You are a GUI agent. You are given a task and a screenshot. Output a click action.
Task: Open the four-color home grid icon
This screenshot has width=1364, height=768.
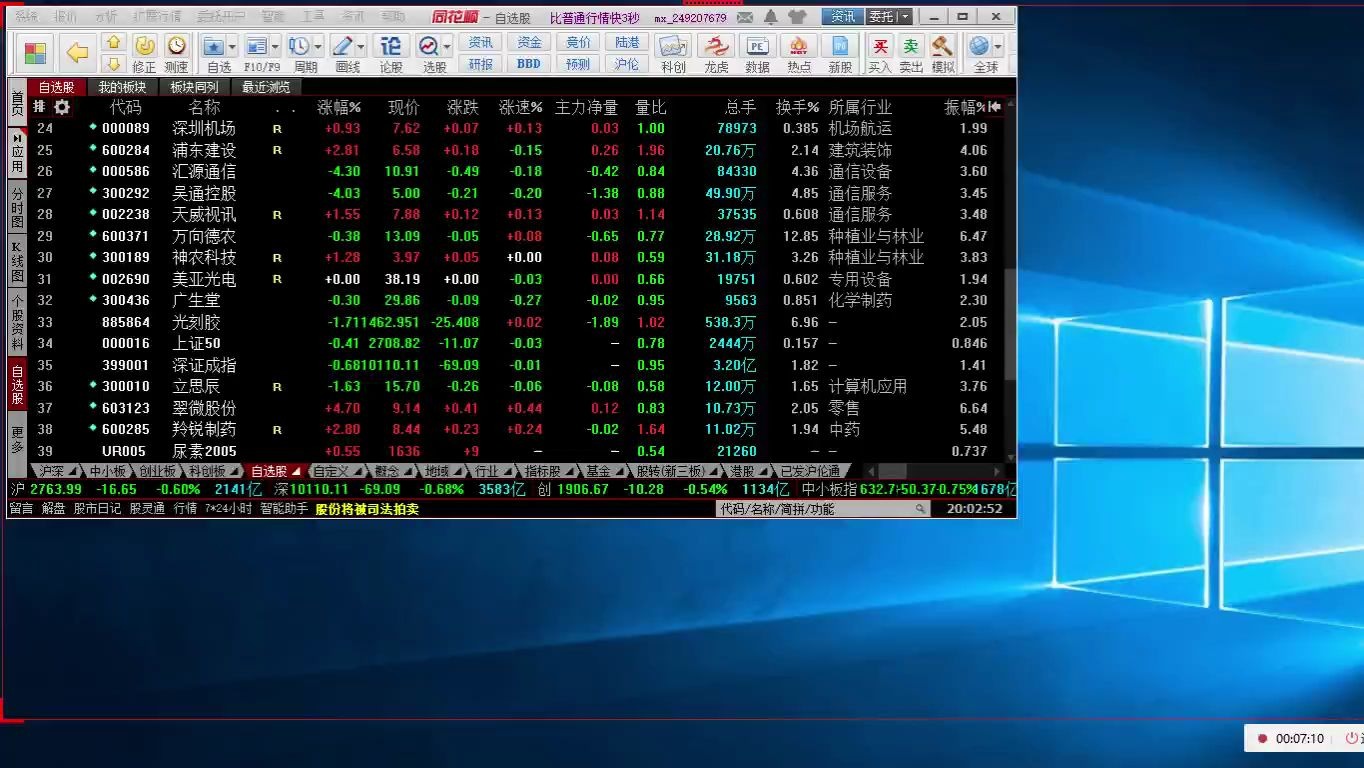pos(35,53)
